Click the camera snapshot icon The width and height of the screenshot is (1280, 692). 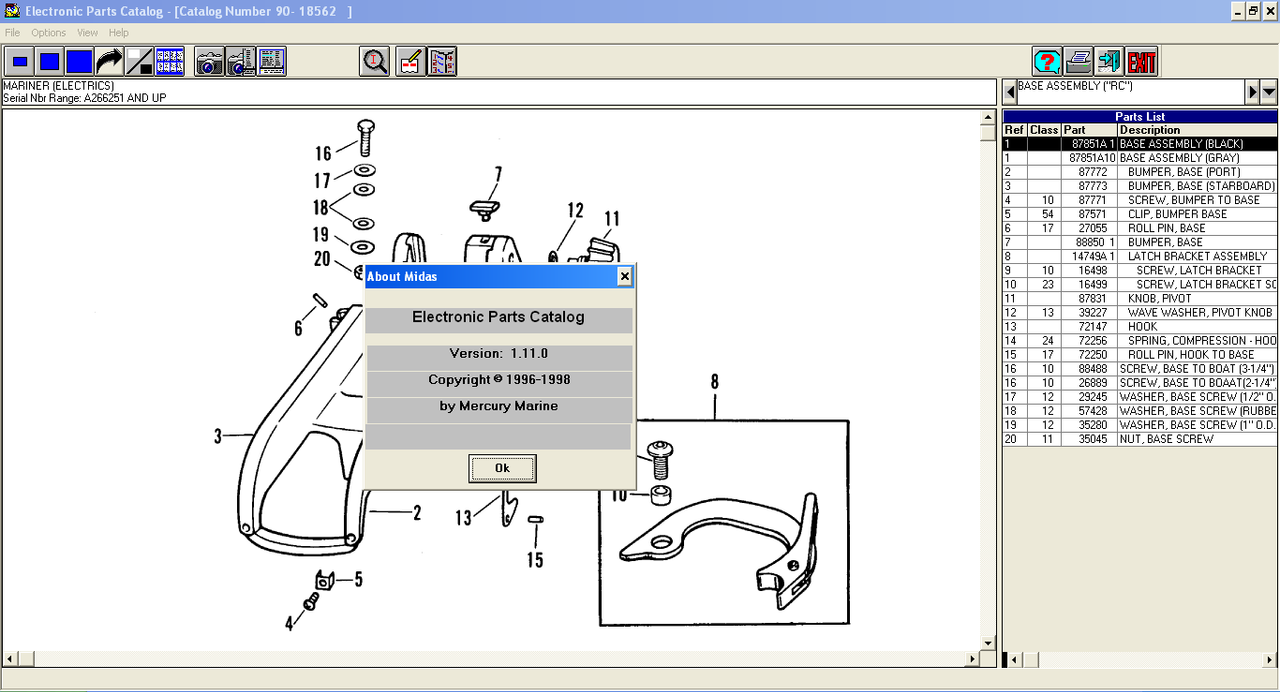pyautogui.click(x=209, y=62)
